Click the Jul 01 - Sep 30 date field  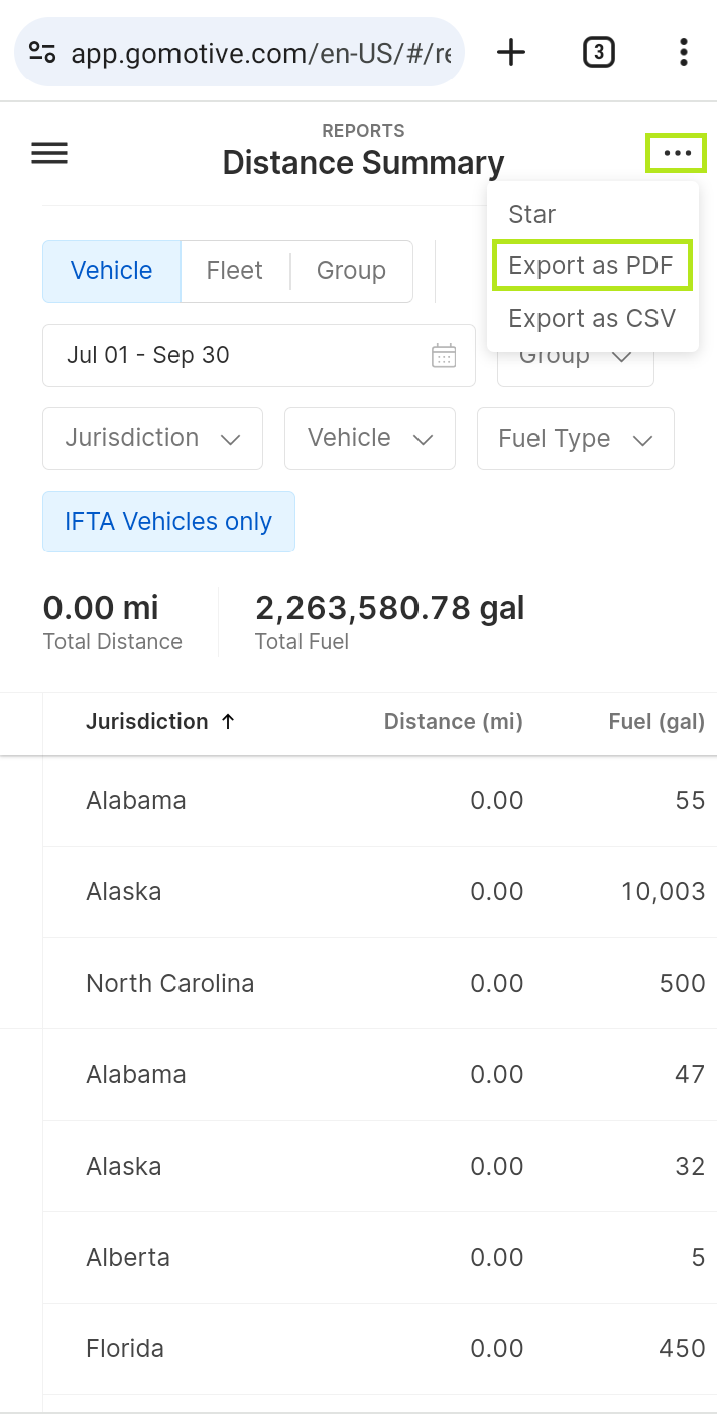click(x=259, y=355)
